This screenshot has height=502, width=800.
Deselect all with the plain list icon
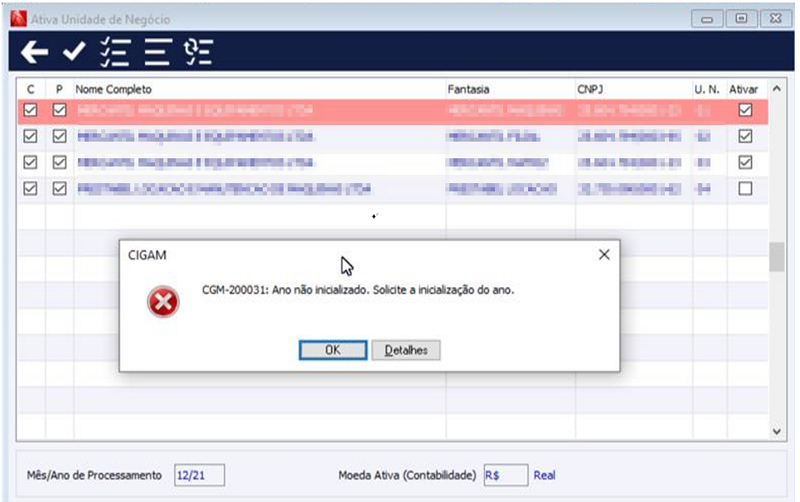point(158,52)
